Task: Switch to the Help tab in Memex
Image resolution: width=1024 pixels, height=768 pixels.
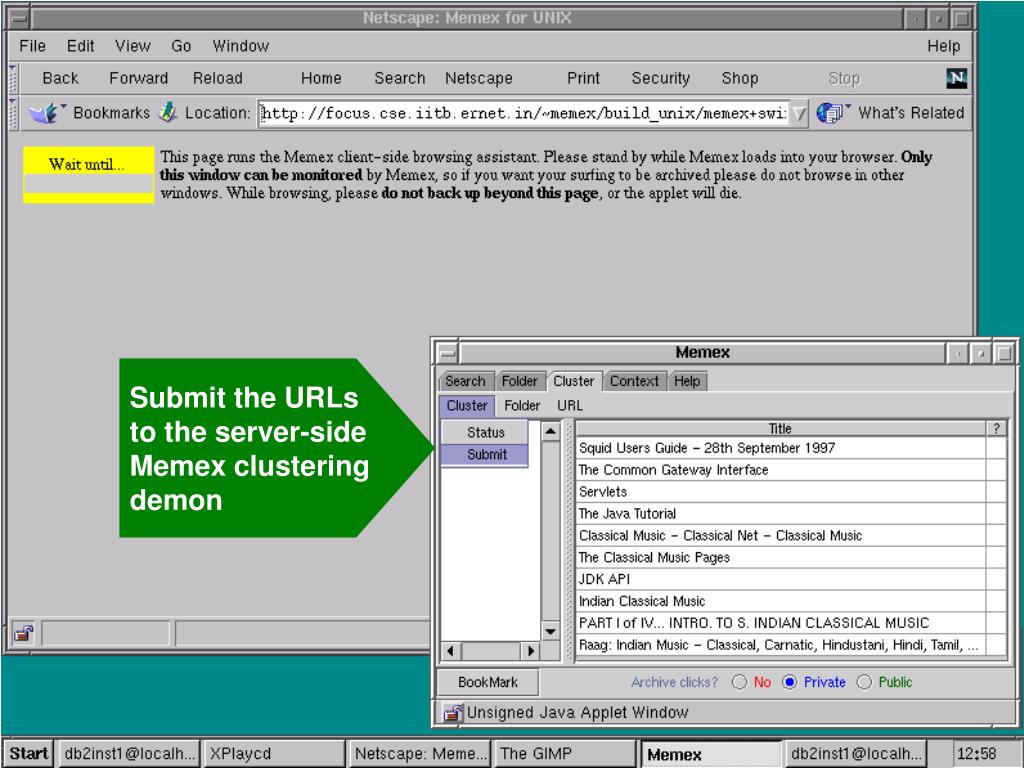Action: click(x=687, y=381)
